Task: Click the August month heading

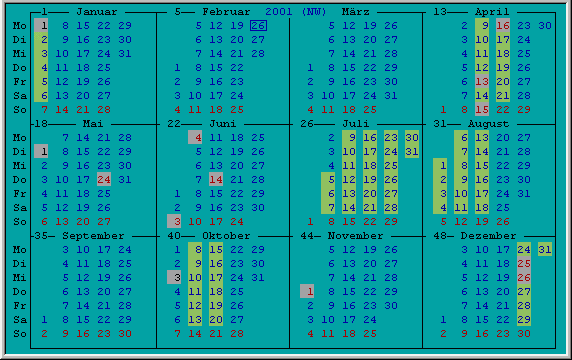Action: (489, 124)
